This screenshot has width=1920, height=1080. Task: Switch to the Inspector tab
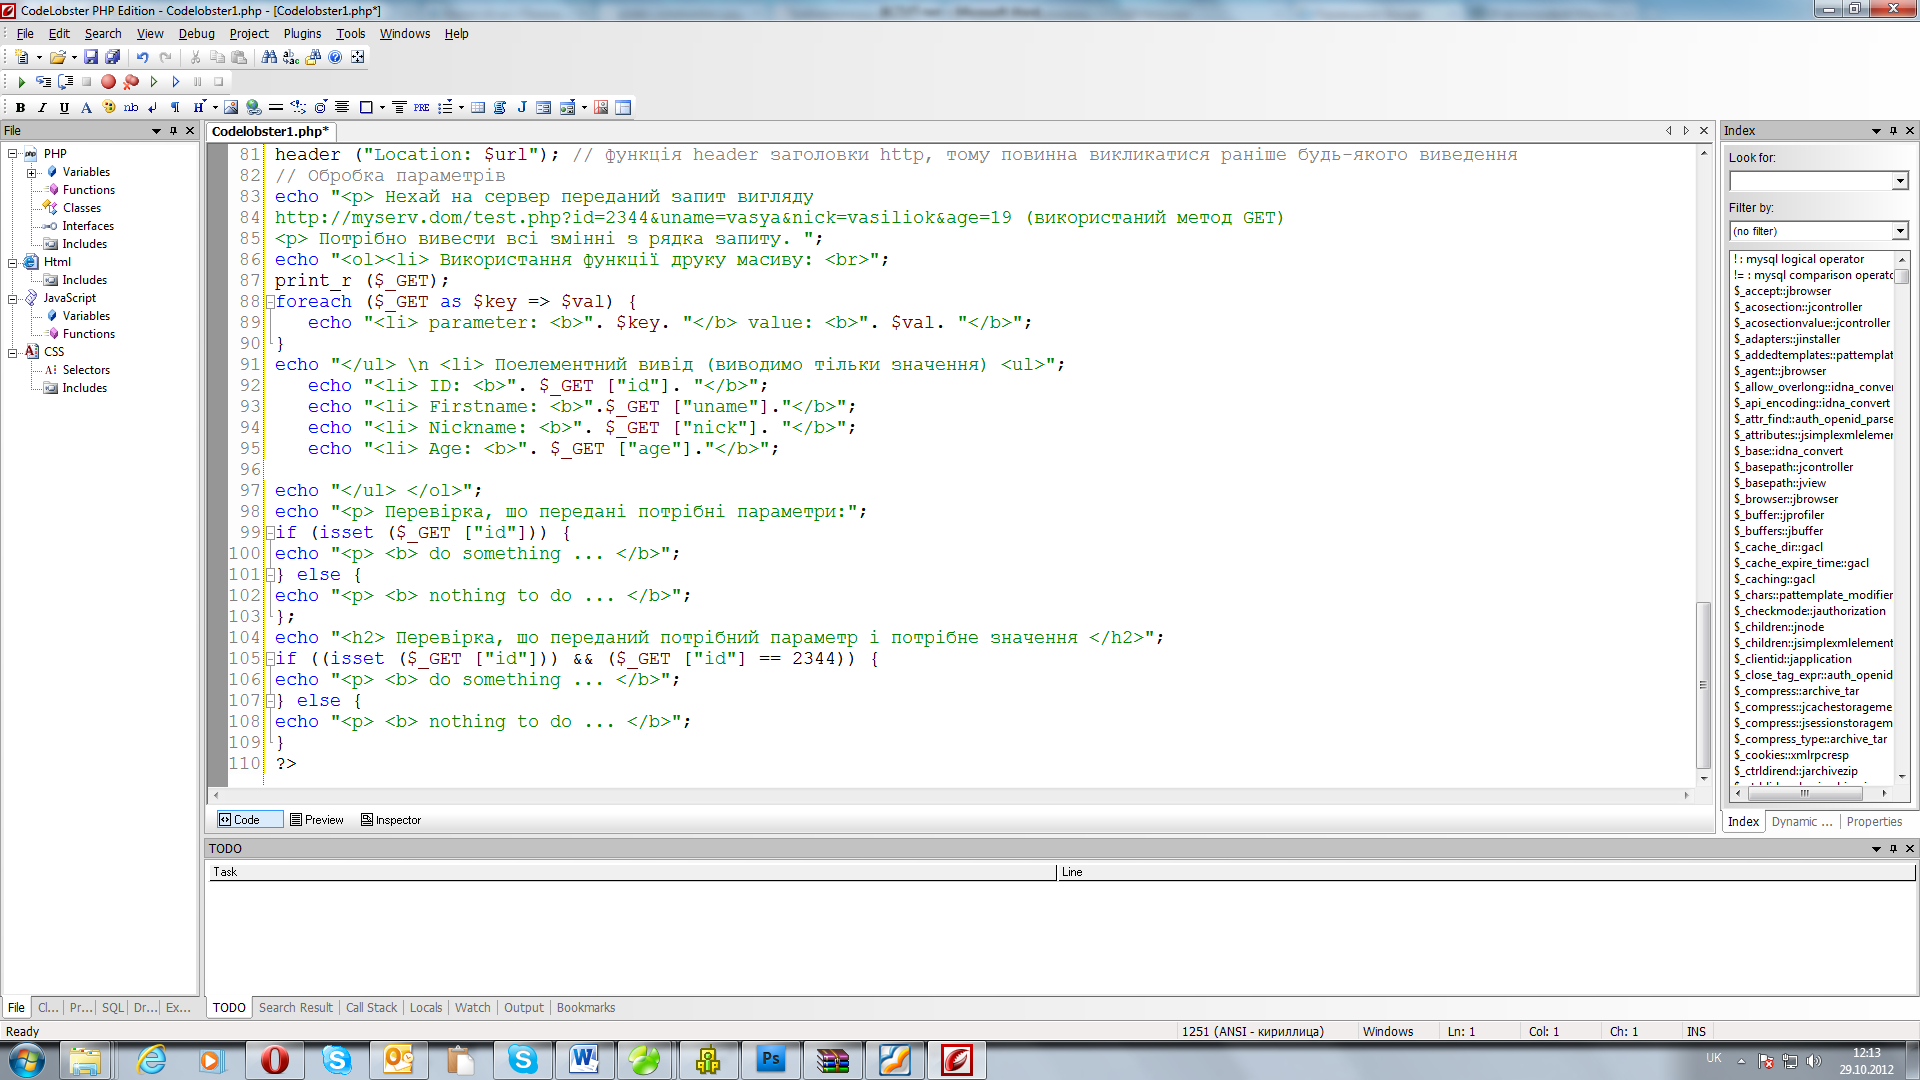[391, 820]
